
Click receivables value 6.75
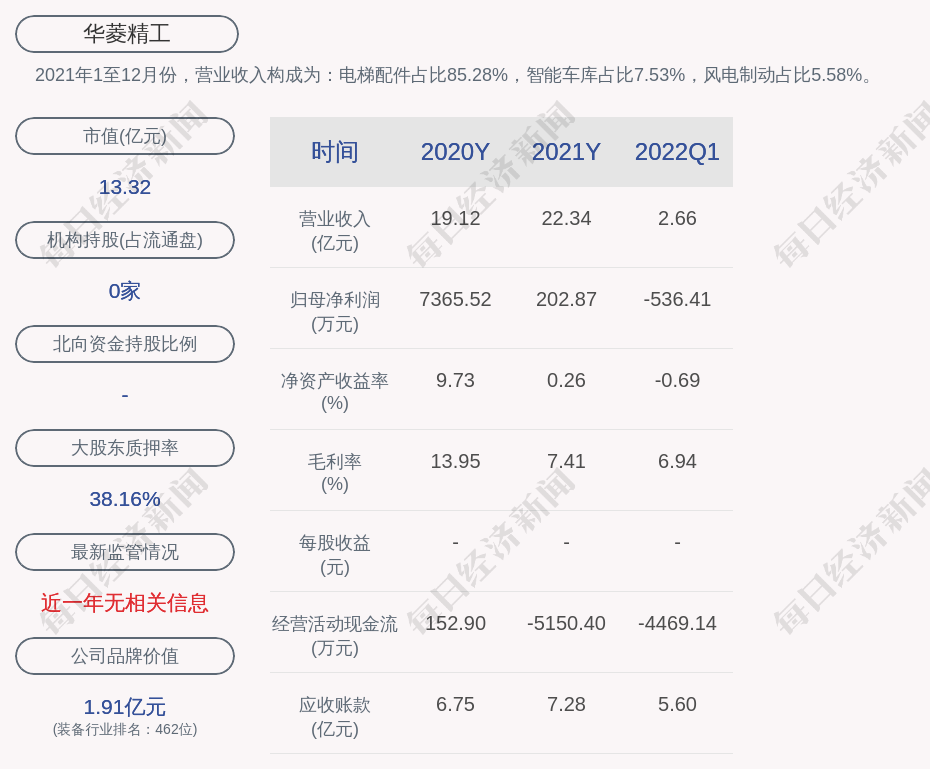[455, 704]
